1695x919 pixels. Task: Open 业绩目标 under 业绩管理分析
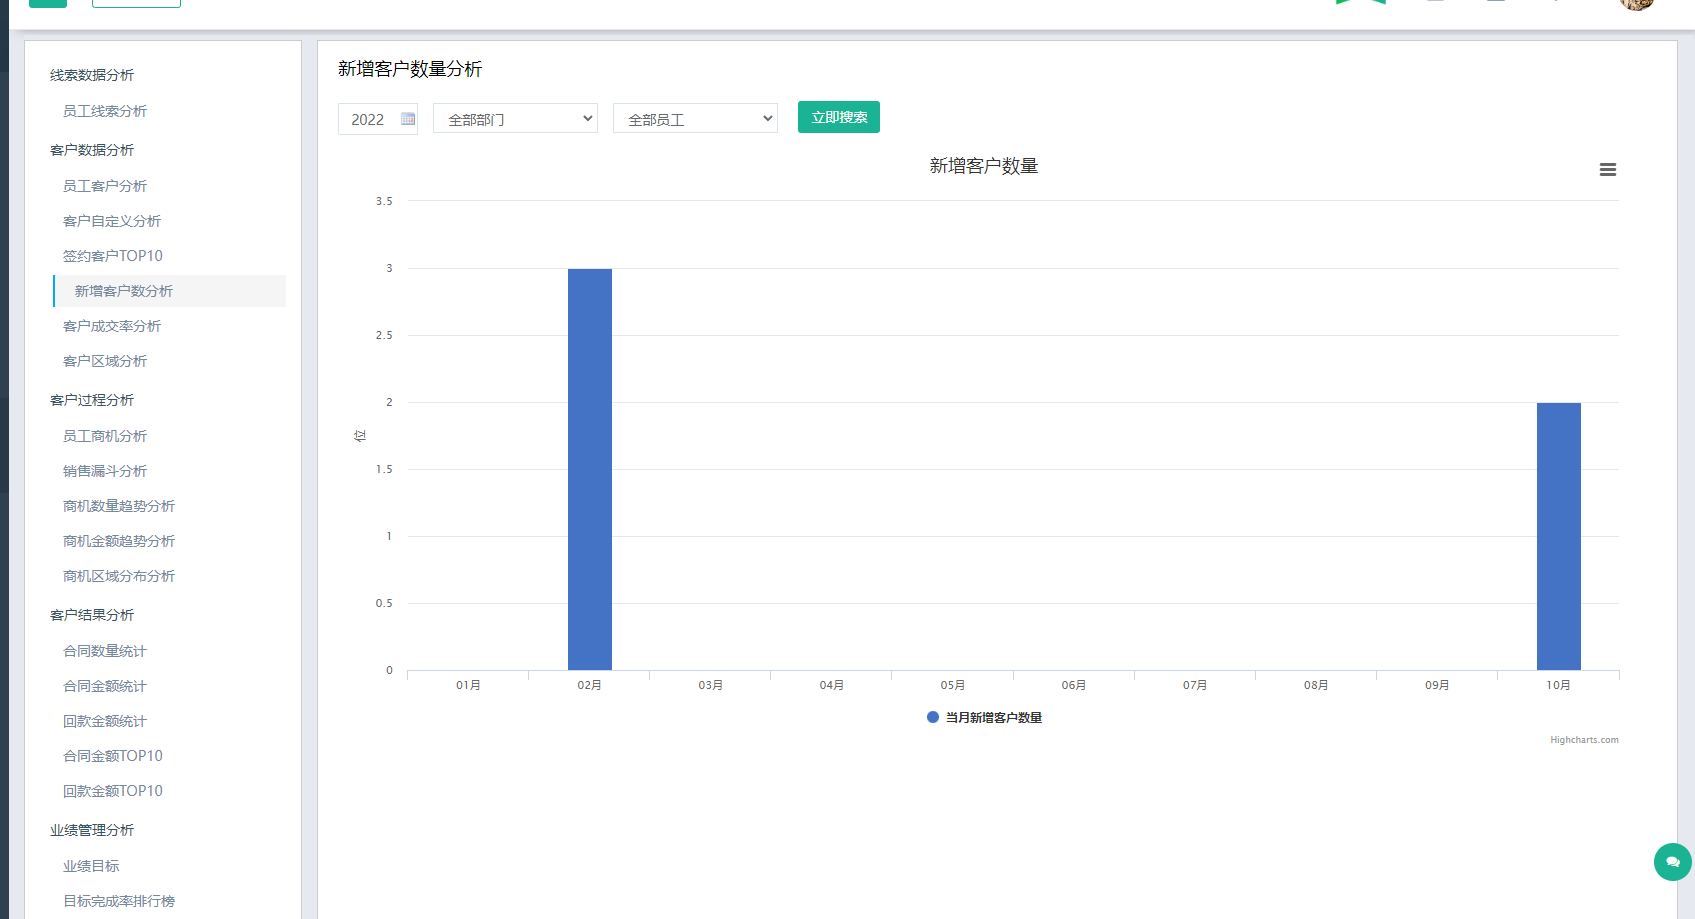coord(90,865)
